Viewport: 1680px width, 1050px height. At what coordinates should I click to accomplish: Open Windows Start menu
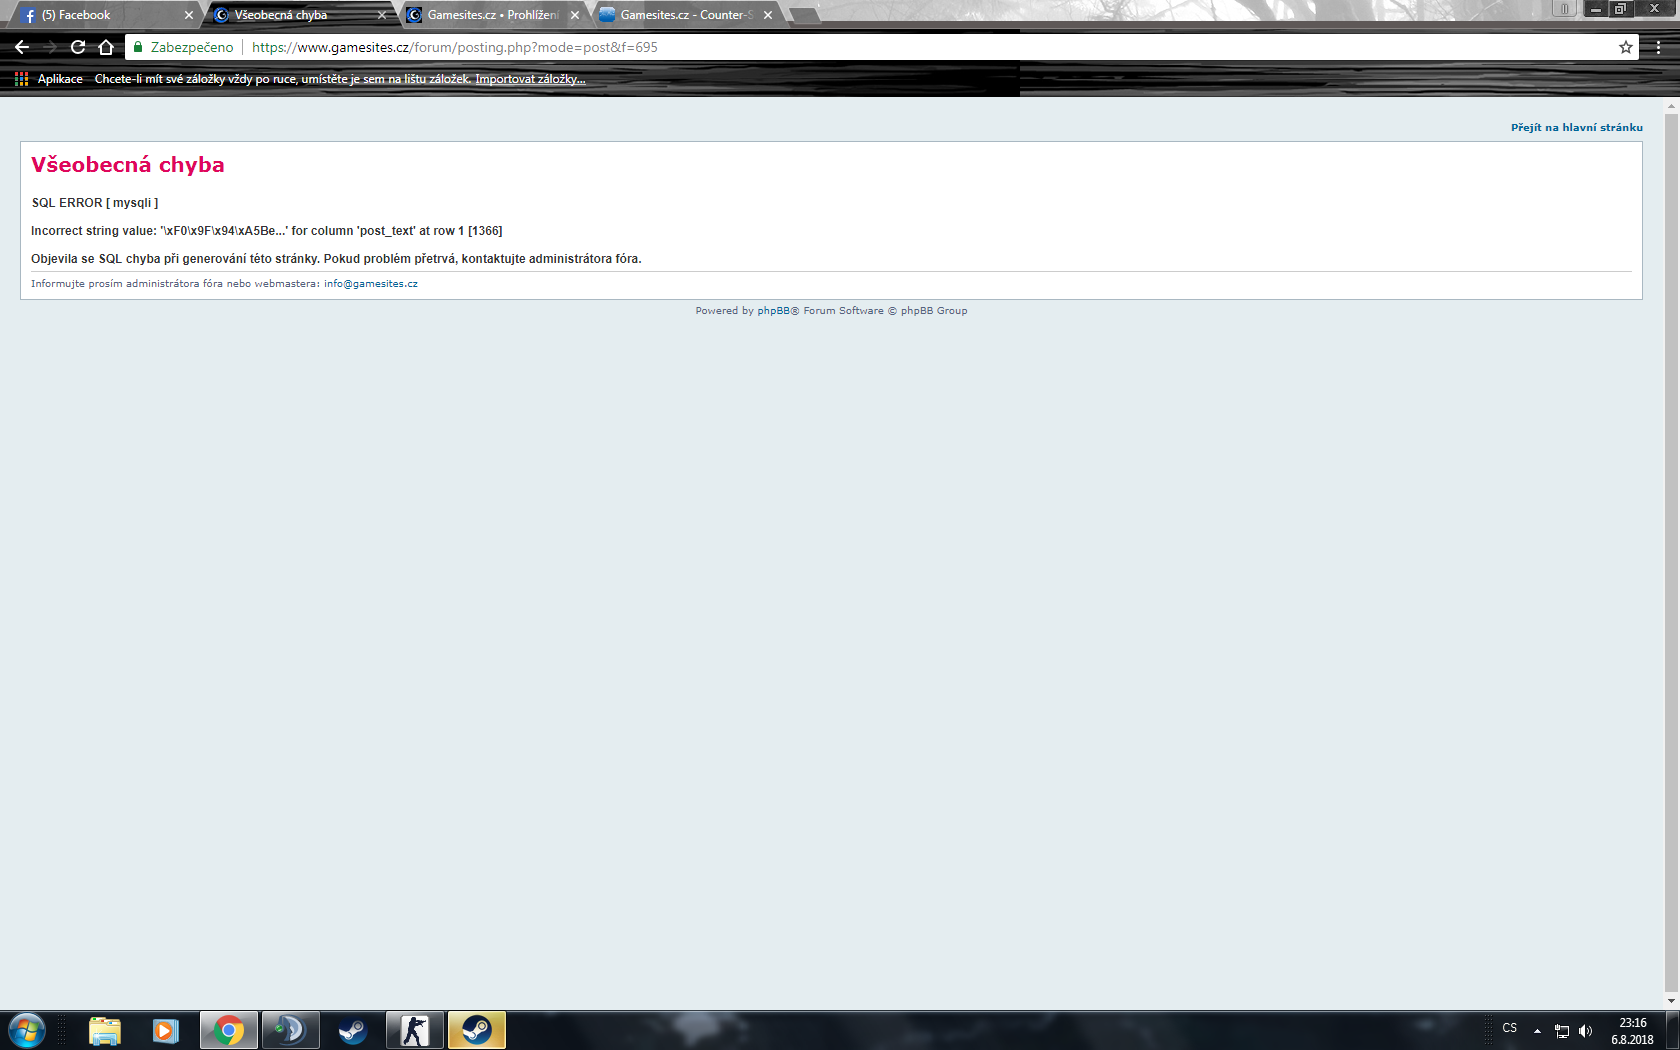coord(27,1030)
